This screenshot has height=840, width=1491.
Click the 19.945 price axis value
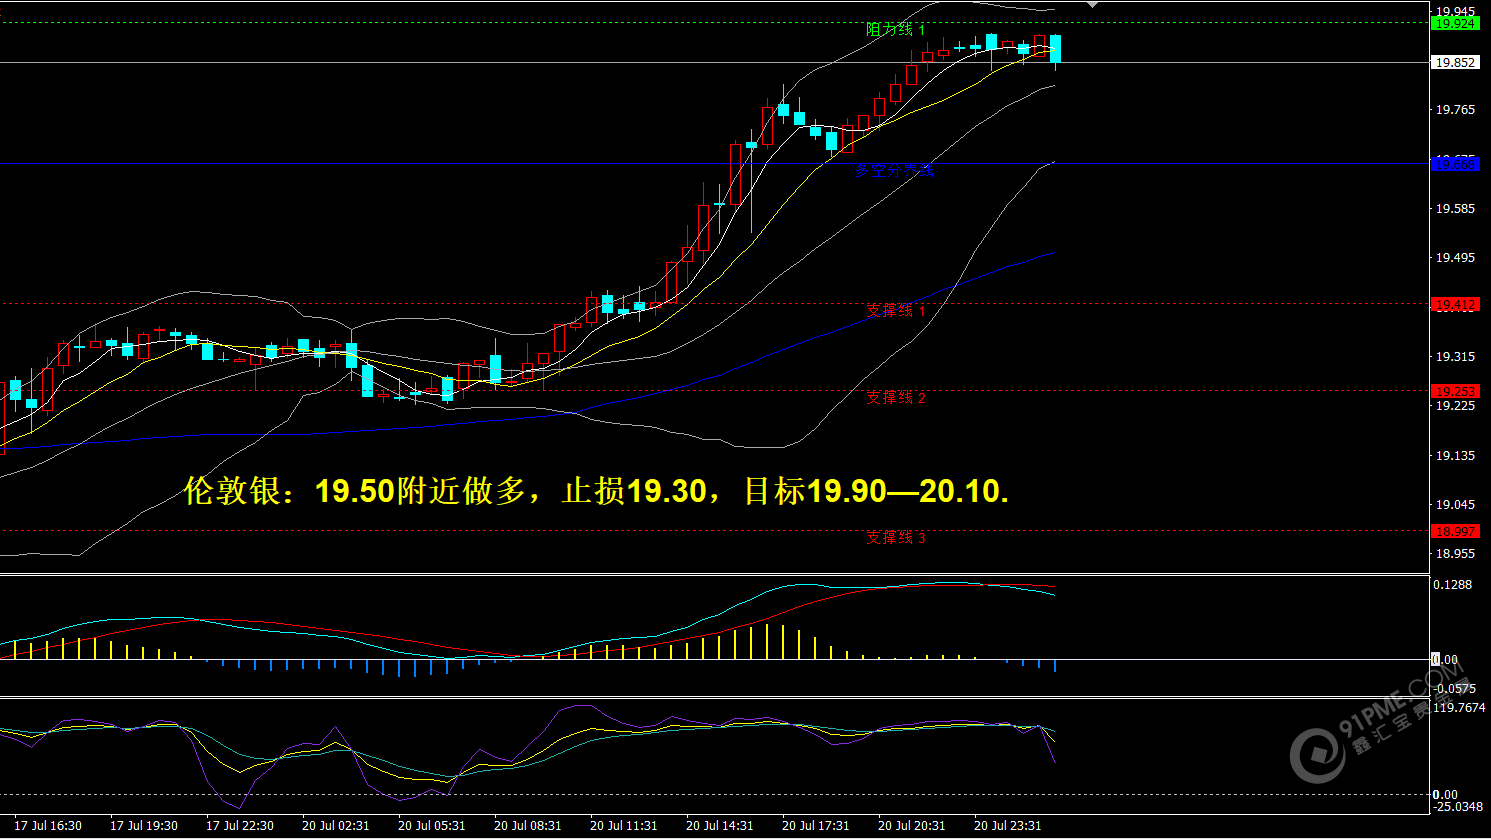1455,11
